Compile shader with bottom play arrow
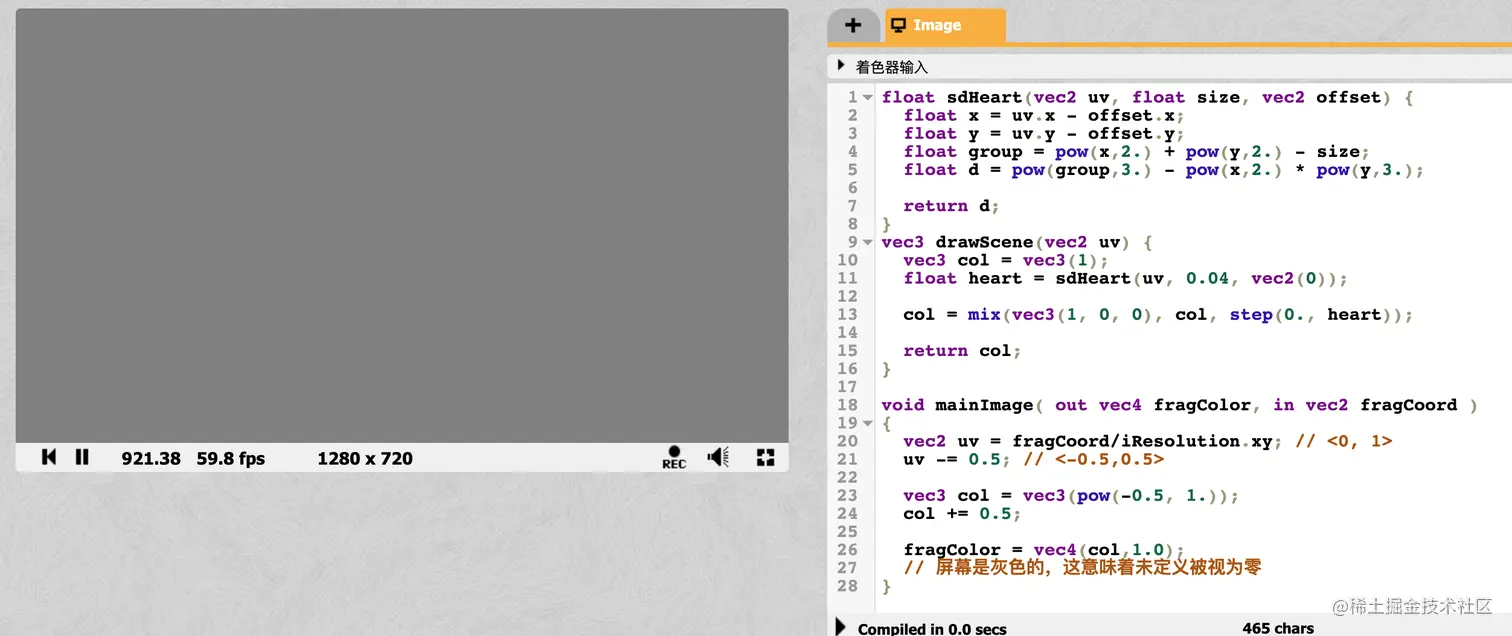 840,627
